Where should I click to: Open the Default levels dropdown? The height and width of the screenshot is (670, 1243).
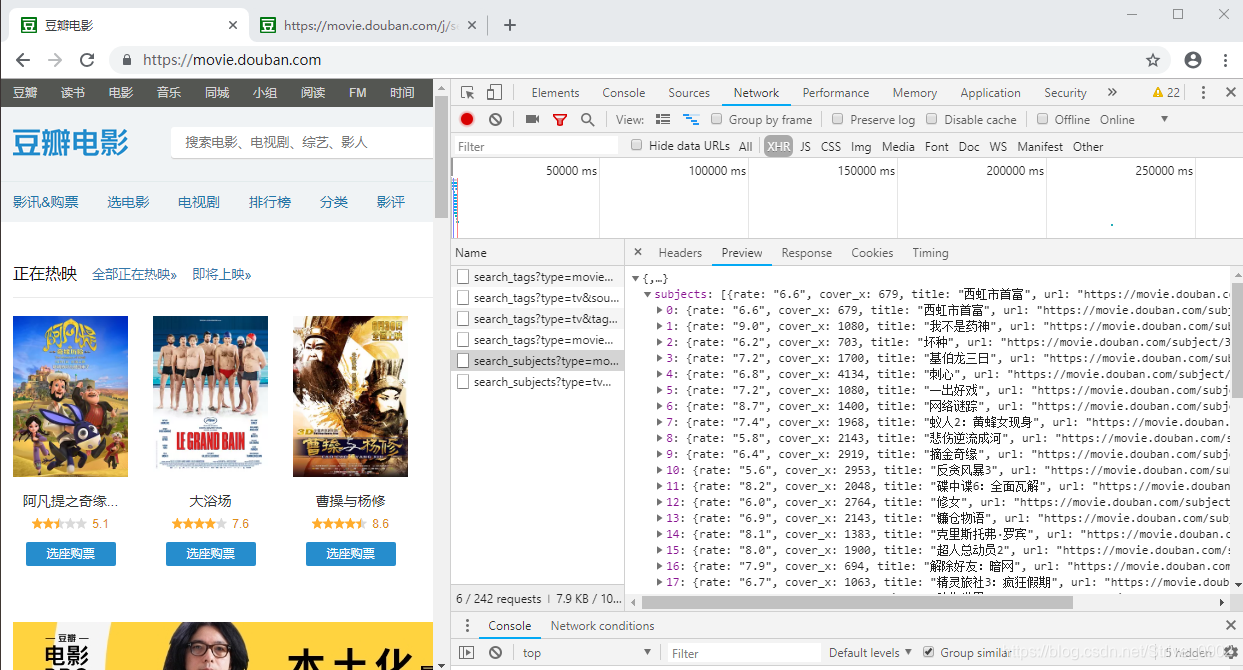[870, 653]
